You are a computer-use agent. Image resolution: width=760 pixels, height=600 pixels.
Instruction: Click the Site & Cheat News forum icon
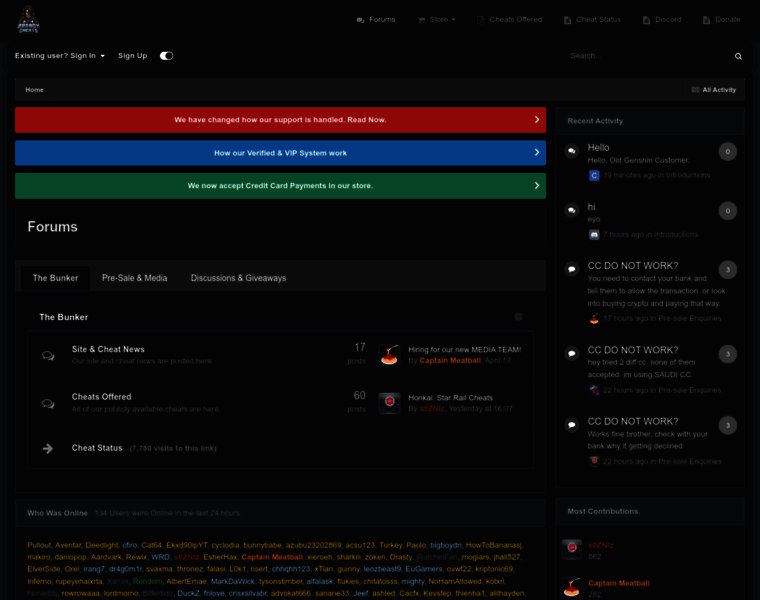tap(48, 355)
